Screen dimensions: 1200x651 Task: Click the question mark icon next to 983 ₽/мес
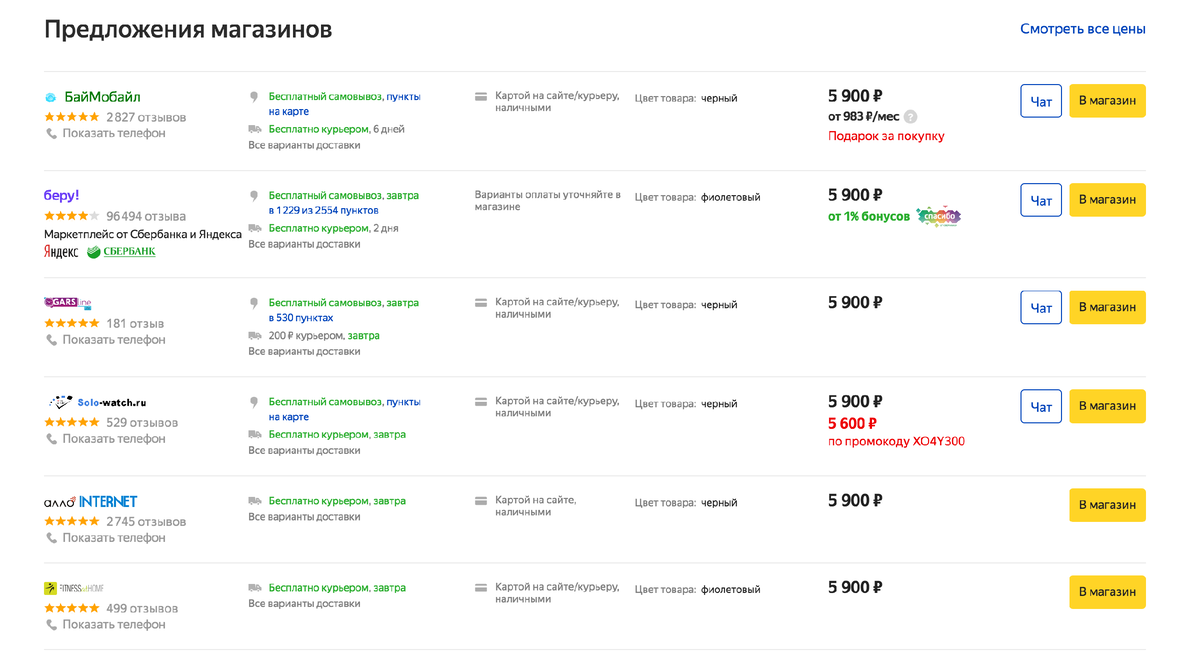pyautogui.click(x=910, y=117)
